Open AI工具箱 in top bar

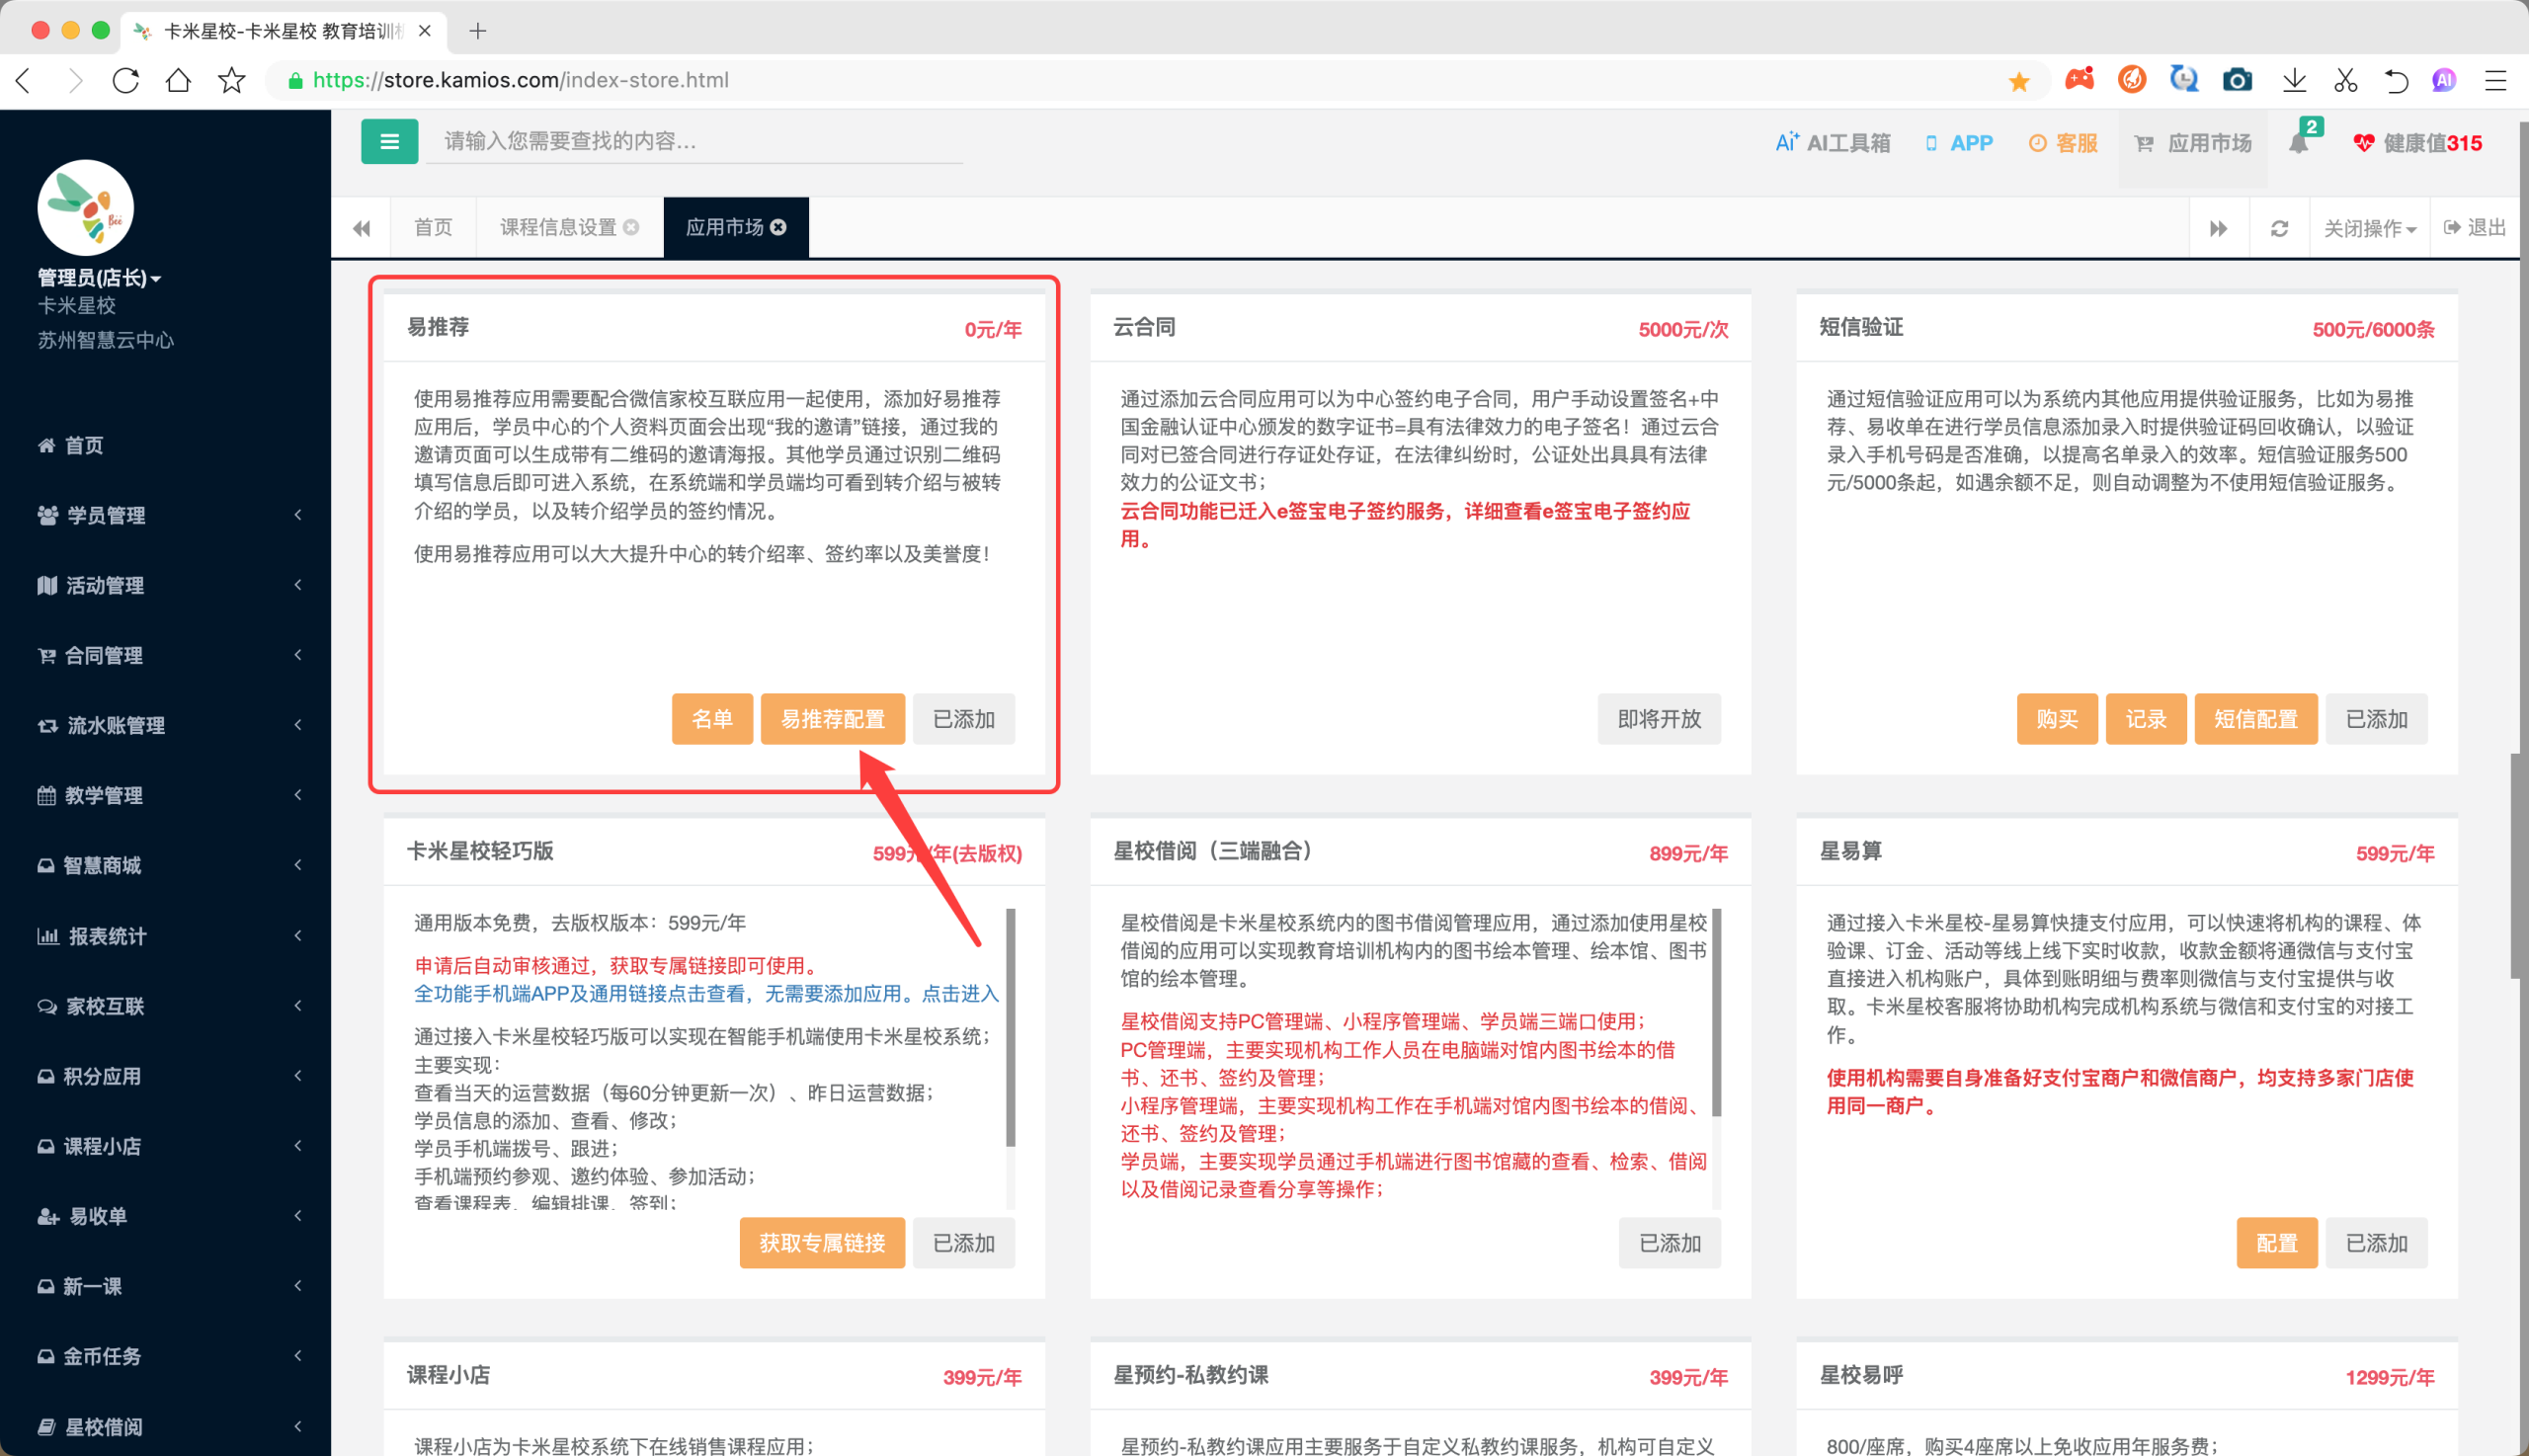[x=1832, y=143]
